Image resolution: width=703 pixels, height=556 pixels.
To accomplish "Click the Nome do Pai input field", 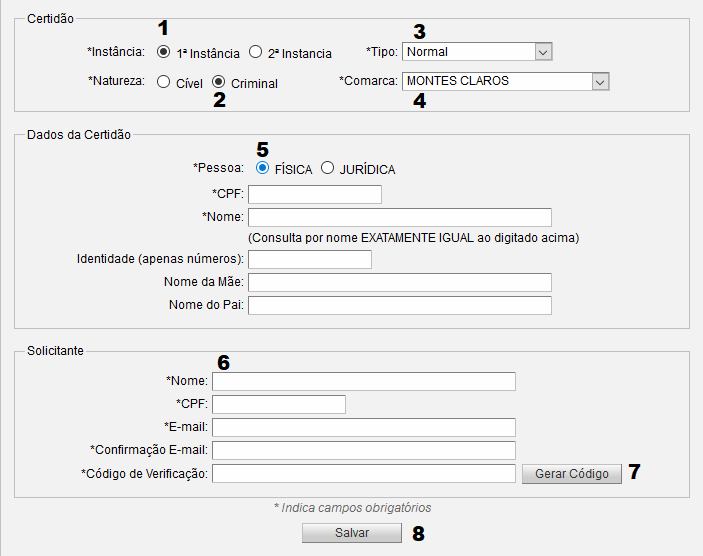I will coord(400,305).
